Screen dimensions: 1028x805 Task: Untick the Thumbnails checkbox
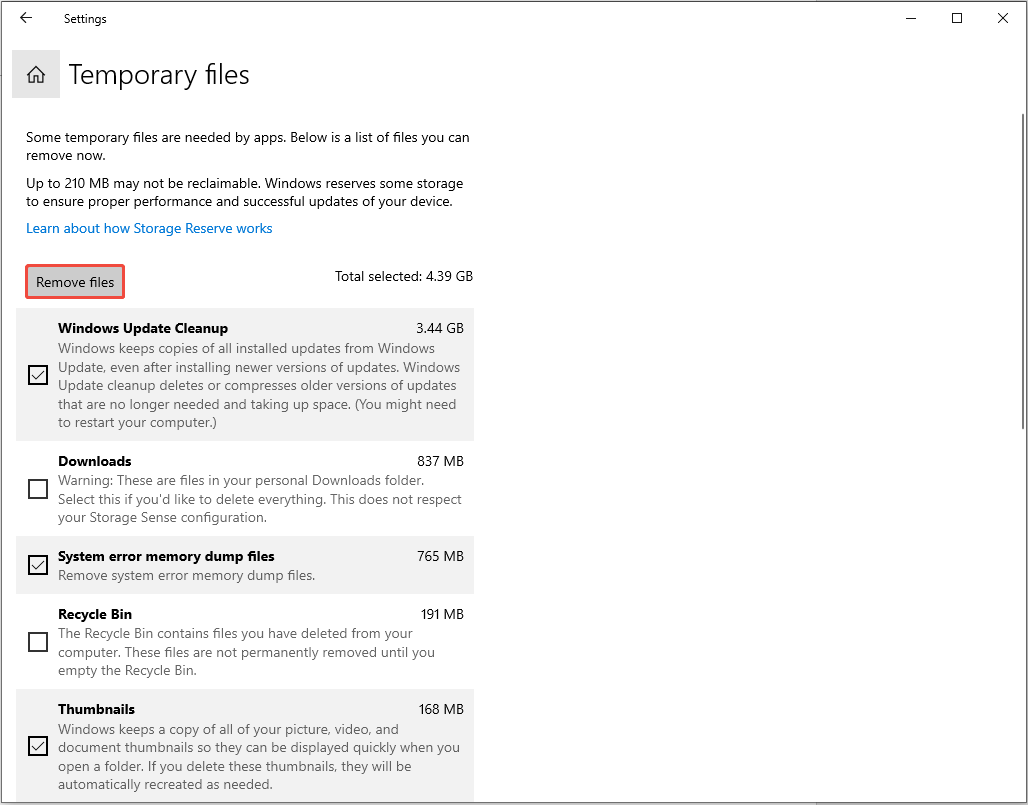[38, 746]
